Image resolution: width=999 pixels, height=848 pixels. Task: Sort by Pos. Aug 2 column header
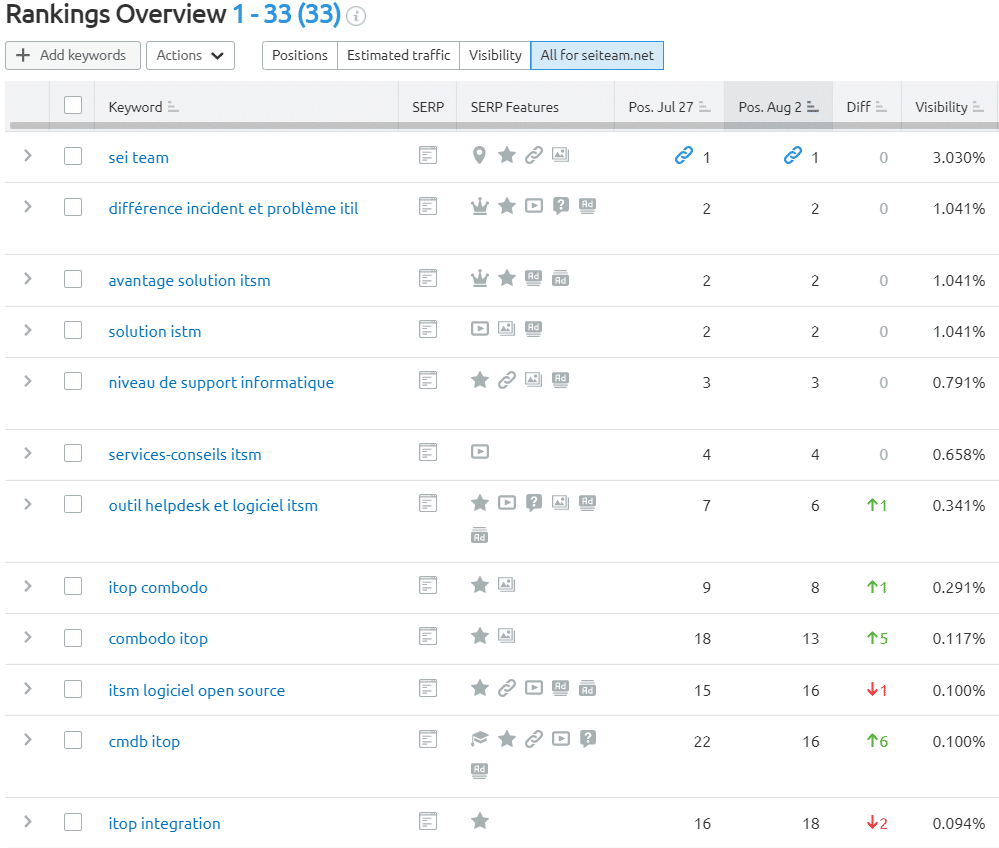tap(770, 107)
